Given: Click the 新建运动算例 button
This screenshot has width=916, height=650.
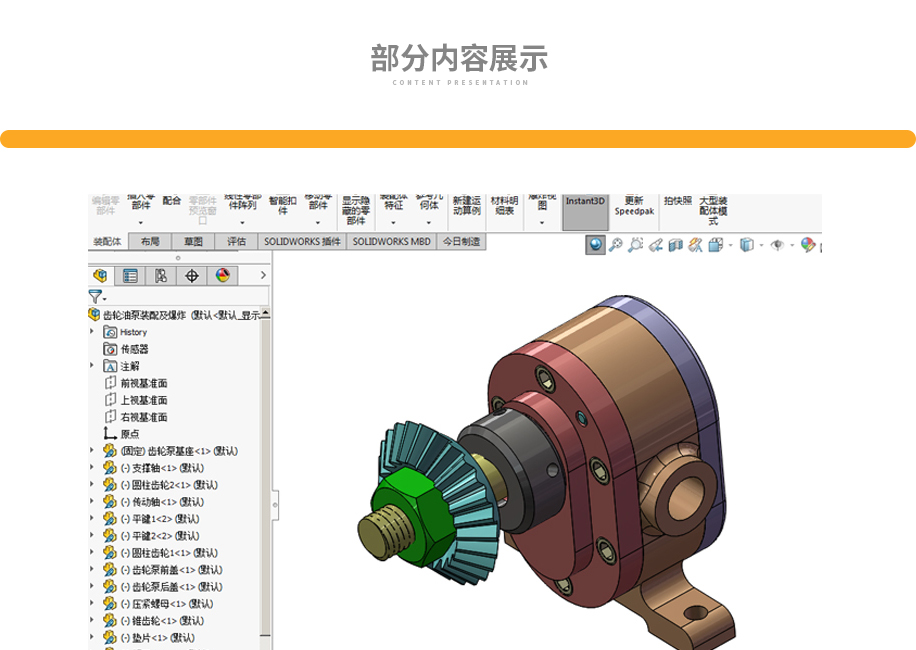Looking at the screenshot, I should pos(467,206).
